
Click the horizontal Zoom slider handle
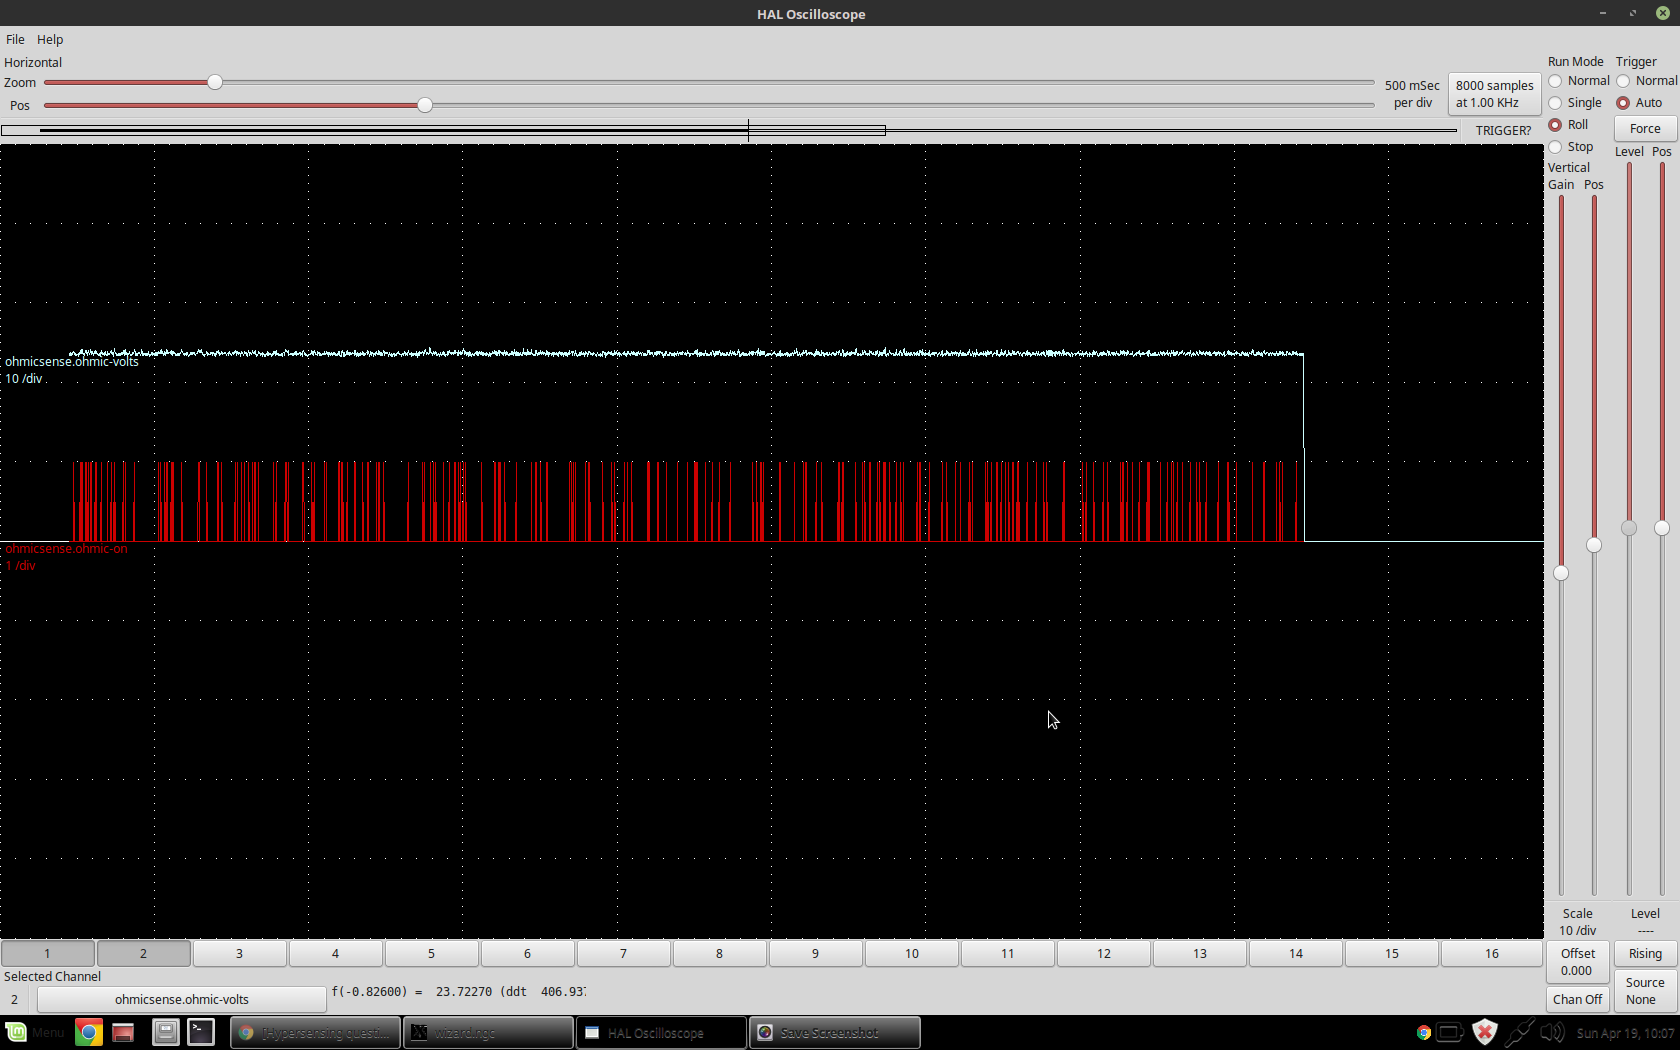(215, 82)
